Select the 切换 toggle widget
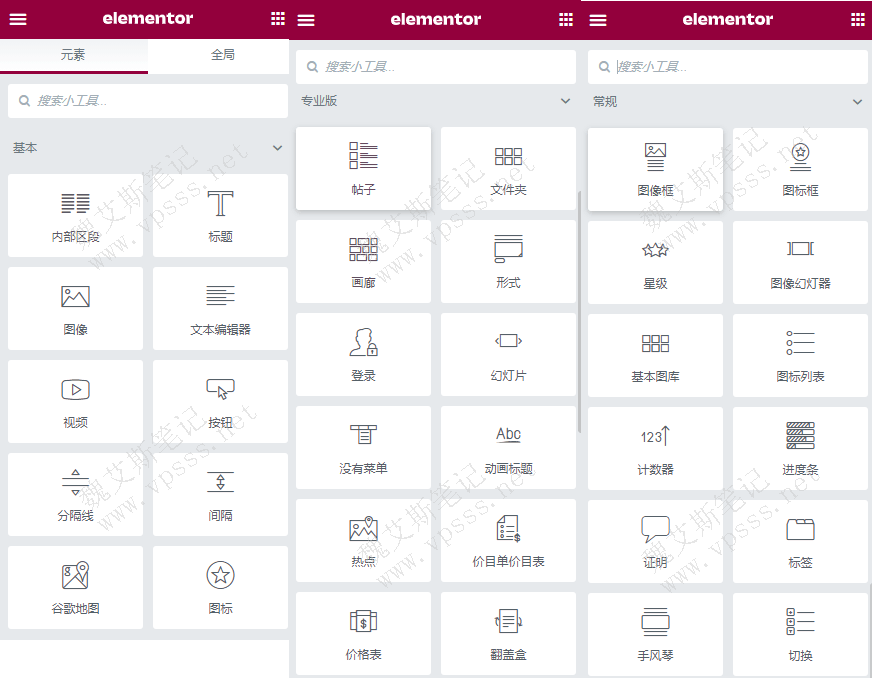This screenshot has width=872, height=678. coord(800,634)
